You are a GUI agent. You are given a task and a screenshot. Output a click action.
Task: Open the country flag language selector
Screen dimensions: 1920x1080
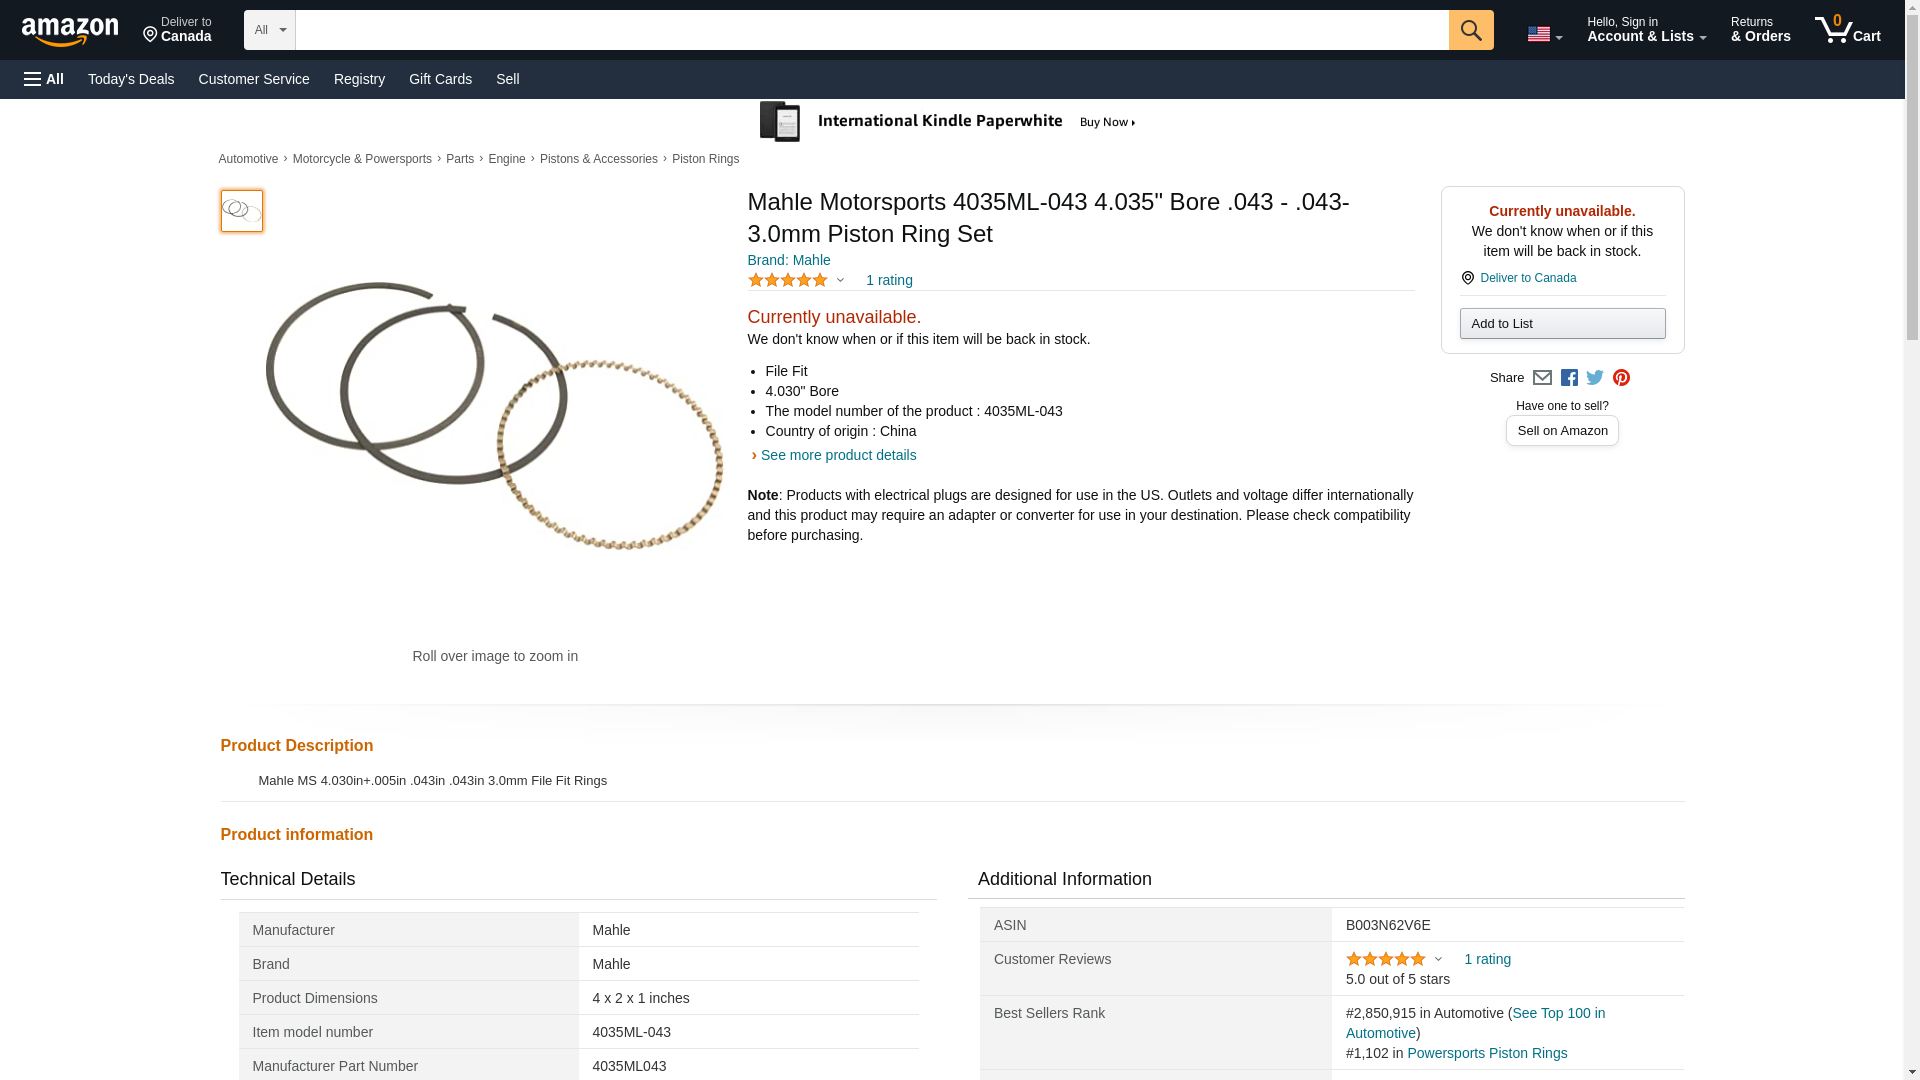coord(1544,34)
